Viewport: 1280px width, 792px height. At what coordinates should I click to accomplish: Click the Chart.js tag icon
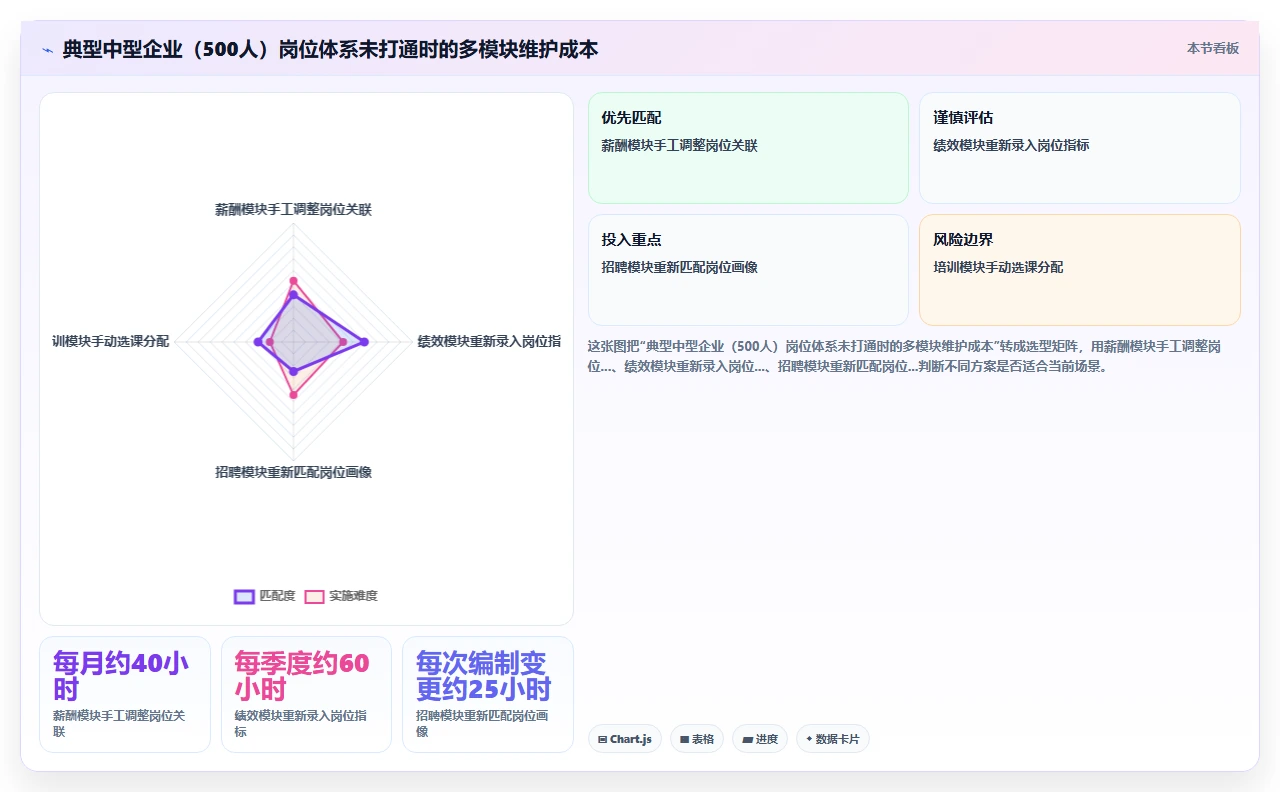(602, 739)
